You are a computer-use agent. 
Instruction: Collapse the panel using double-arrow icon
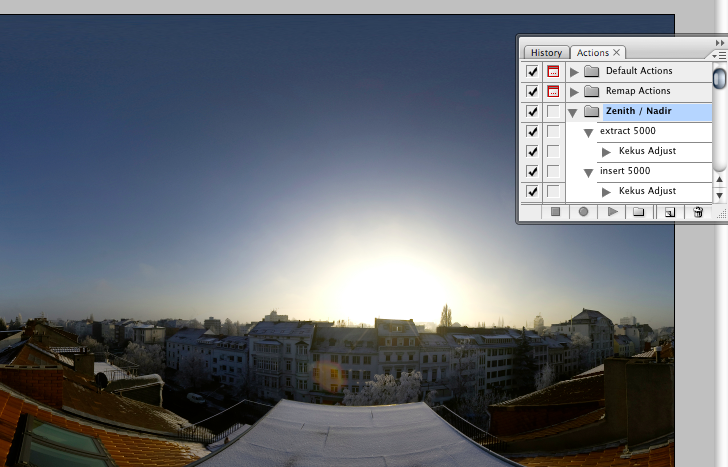pyautogui.click(x=720, y=43)
